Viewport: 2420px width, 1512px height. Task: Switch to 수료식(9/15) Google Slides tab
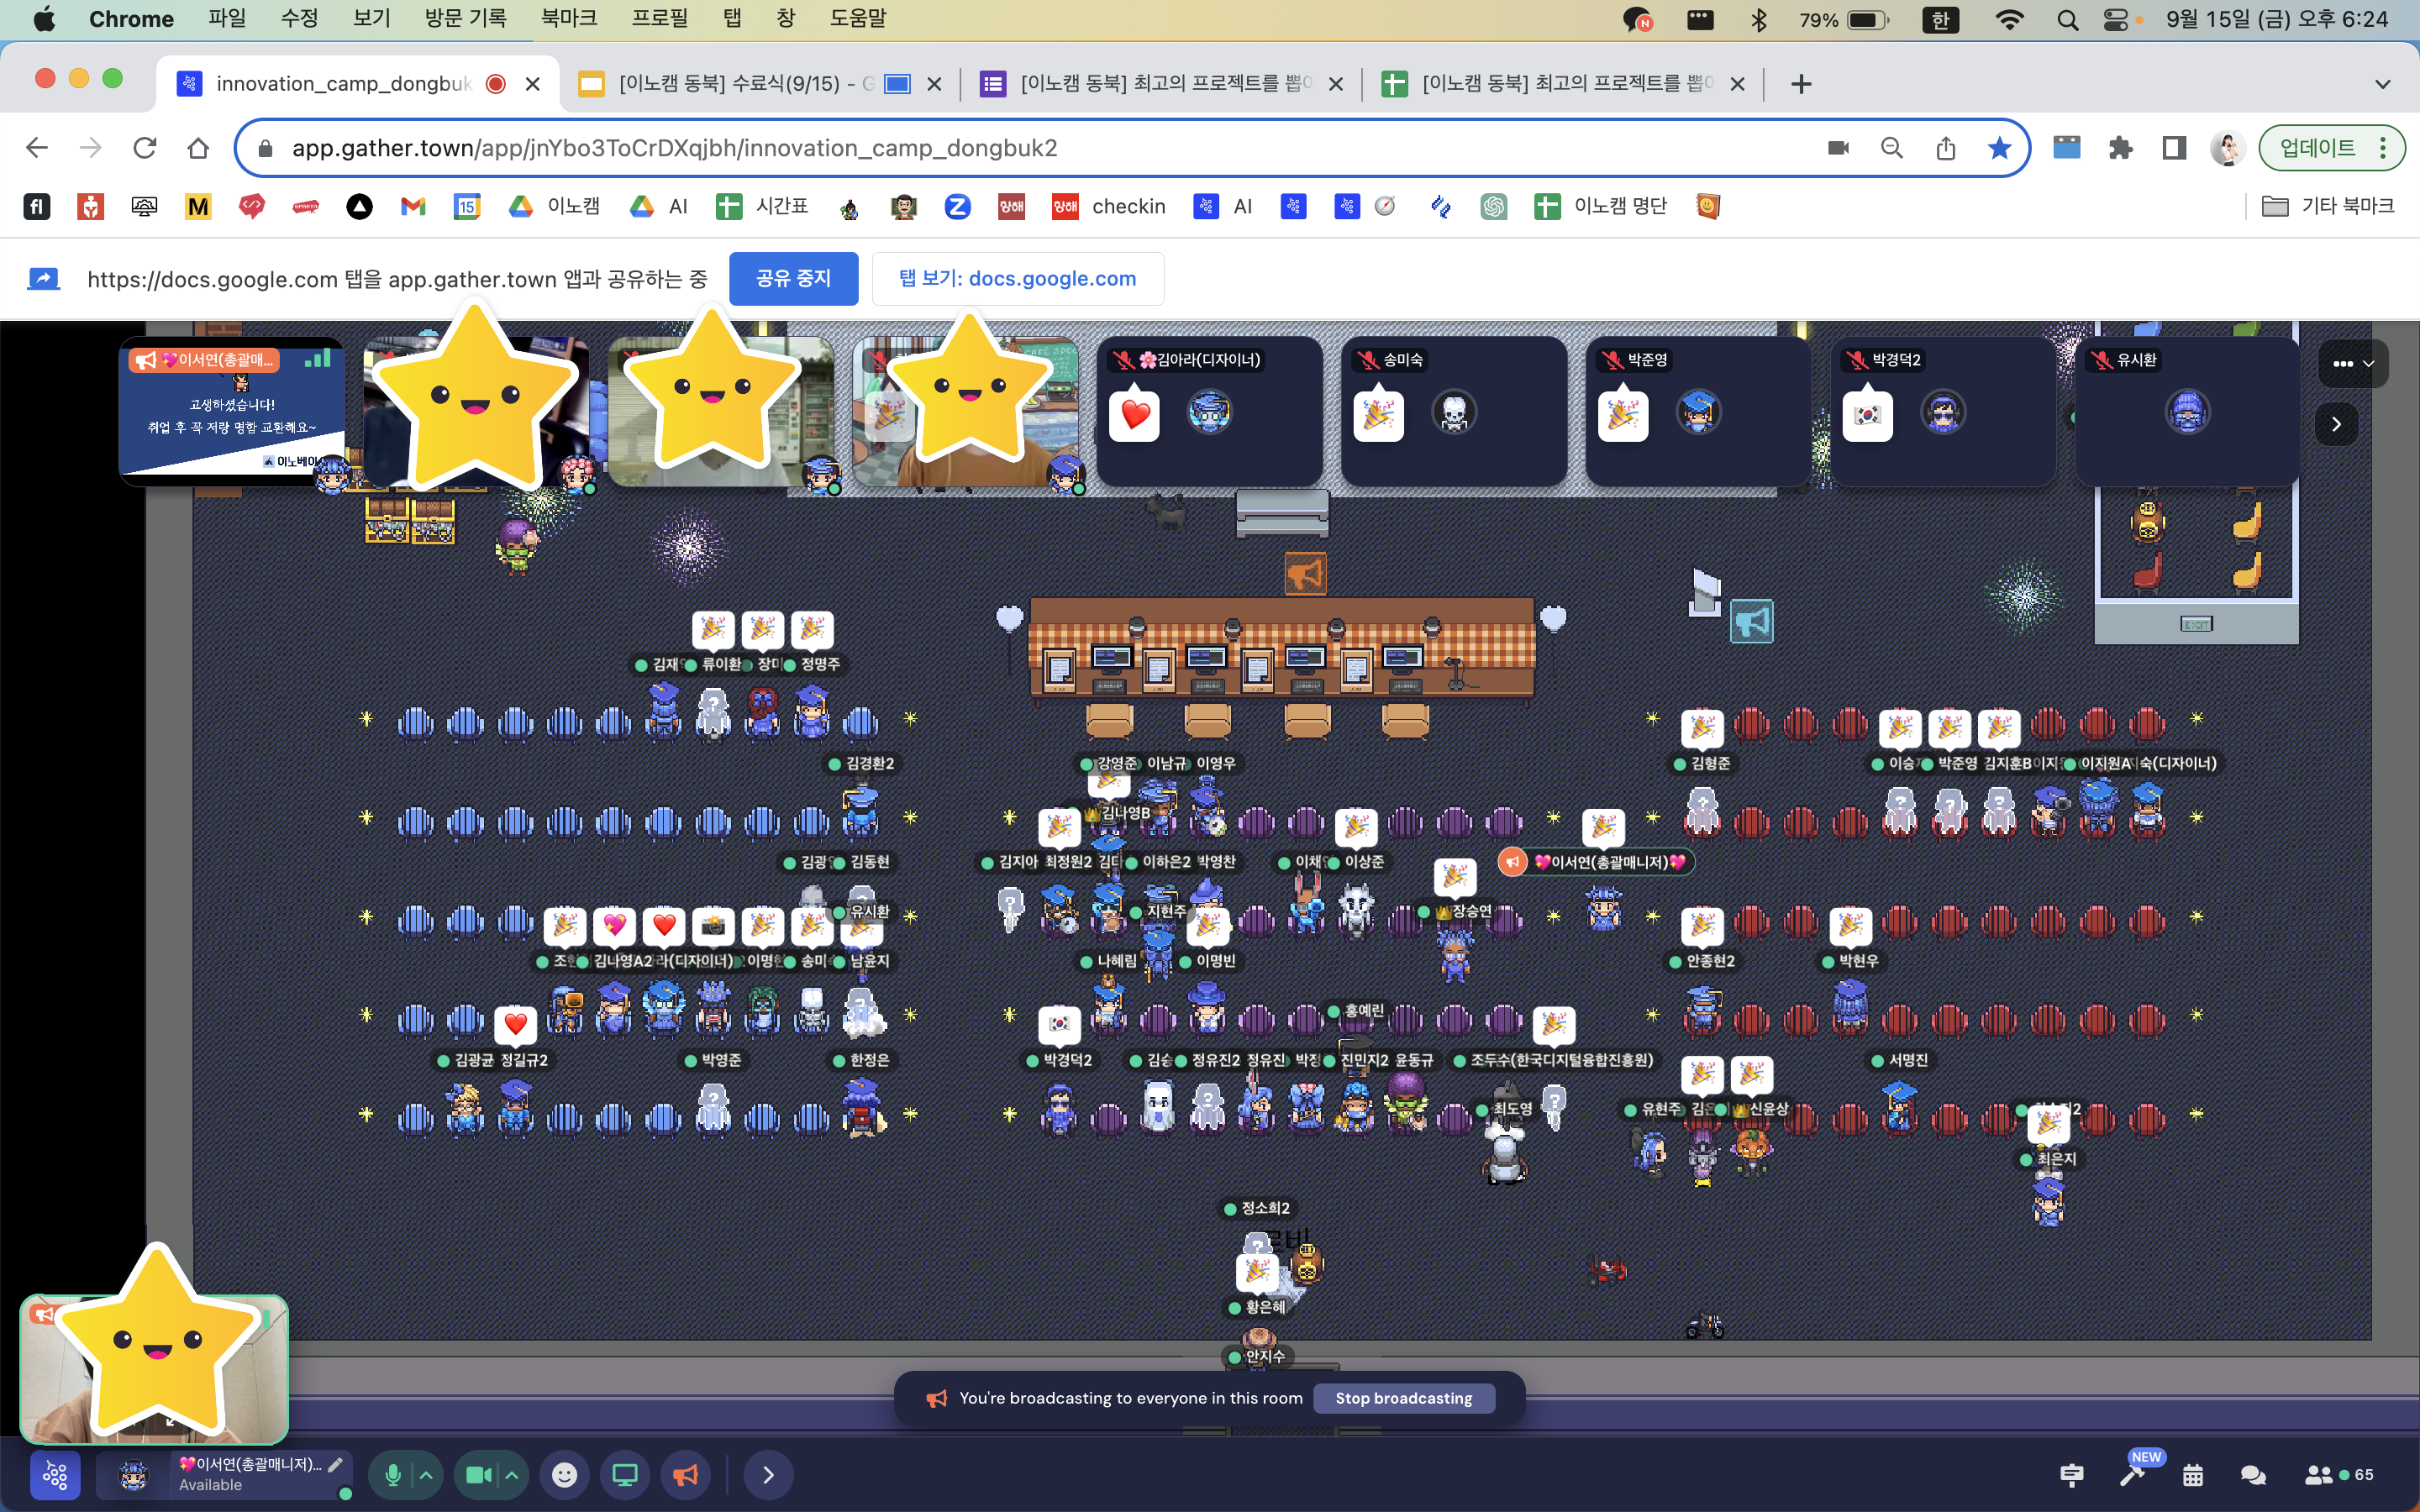[745, 83]
